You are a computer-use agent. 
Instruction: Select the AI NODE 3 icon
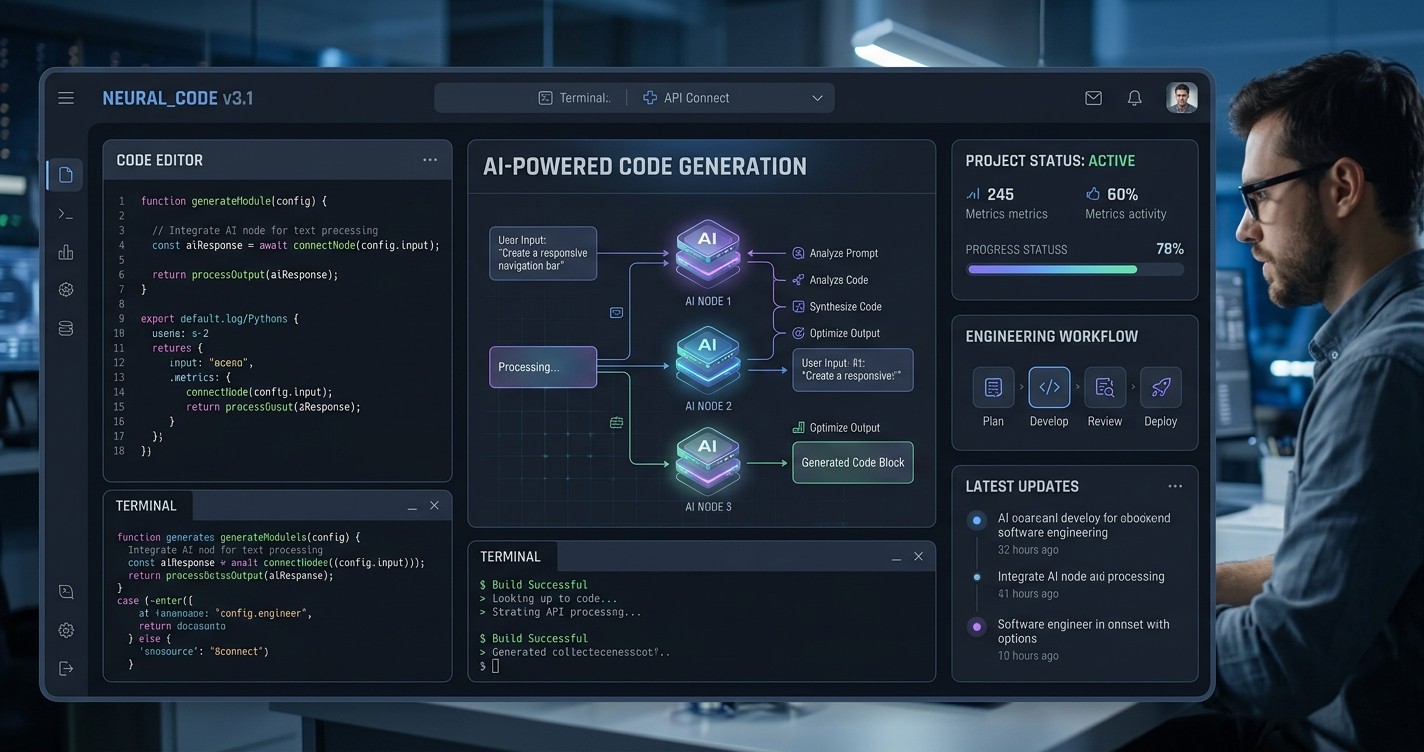coord(708,461)
